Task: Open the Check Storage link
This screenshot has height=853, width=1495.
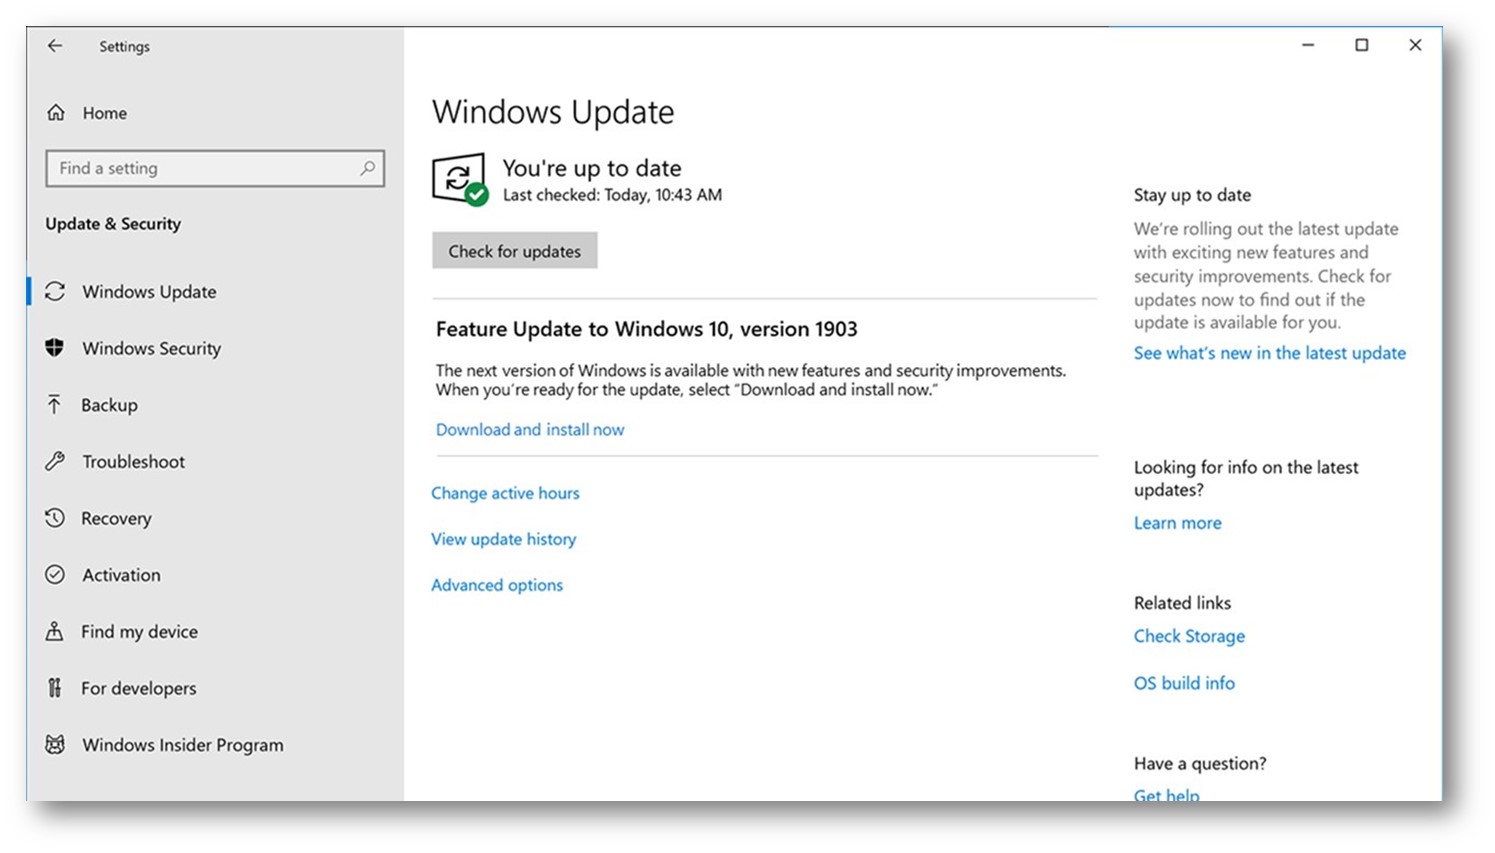Action: pos(1189,636)
